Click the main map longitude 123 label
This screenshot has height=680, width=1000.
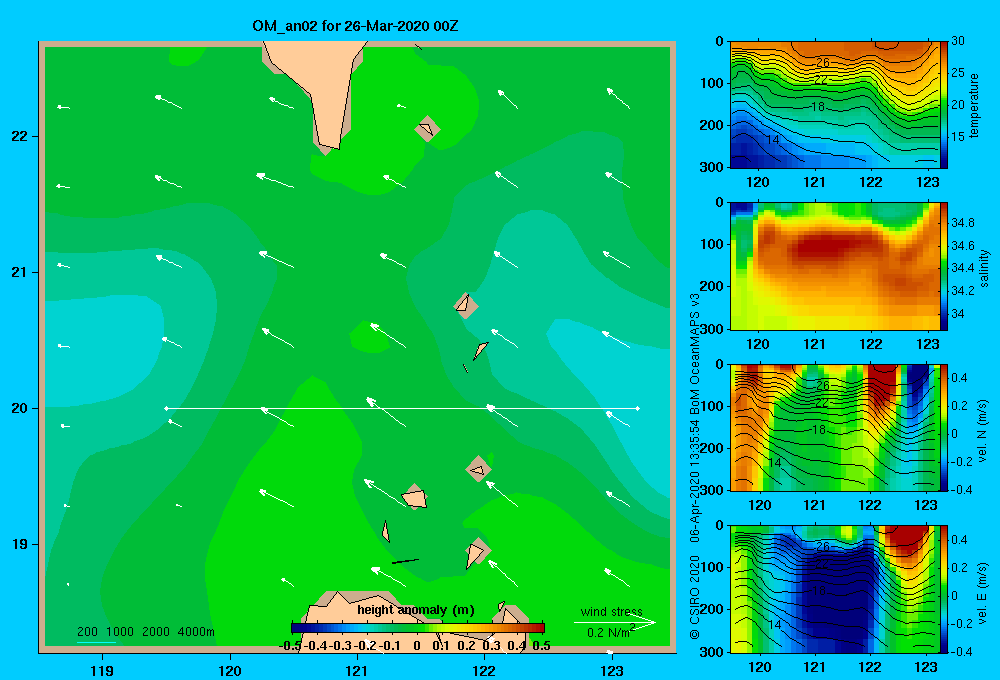[612, 670]
